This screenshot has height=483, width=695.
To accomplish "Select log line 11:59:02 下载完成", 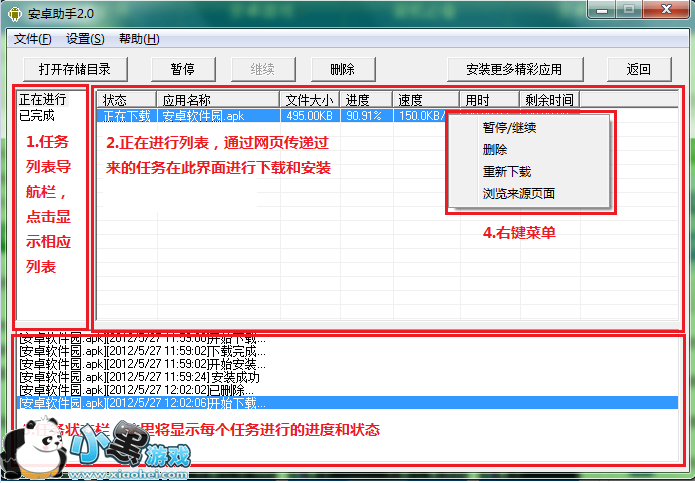I will (348, 352).
